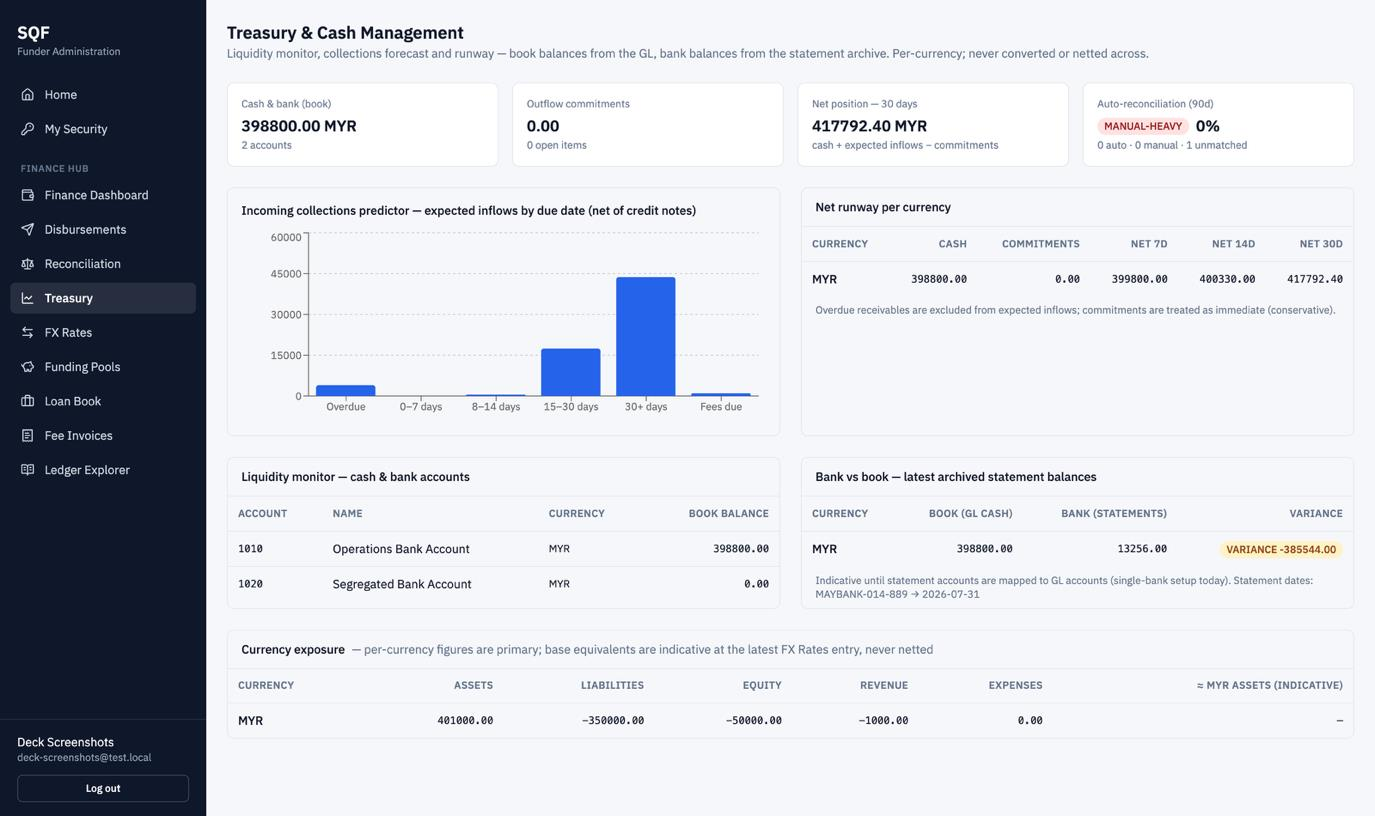
Task: Click the Finance Dashboard wallet icon
Action: (28, 195)
